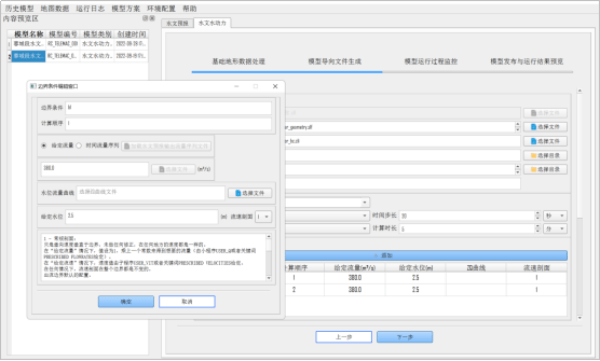
Task: Open the 流速剖面 dropdown in dialog
Action: point(263,217)
